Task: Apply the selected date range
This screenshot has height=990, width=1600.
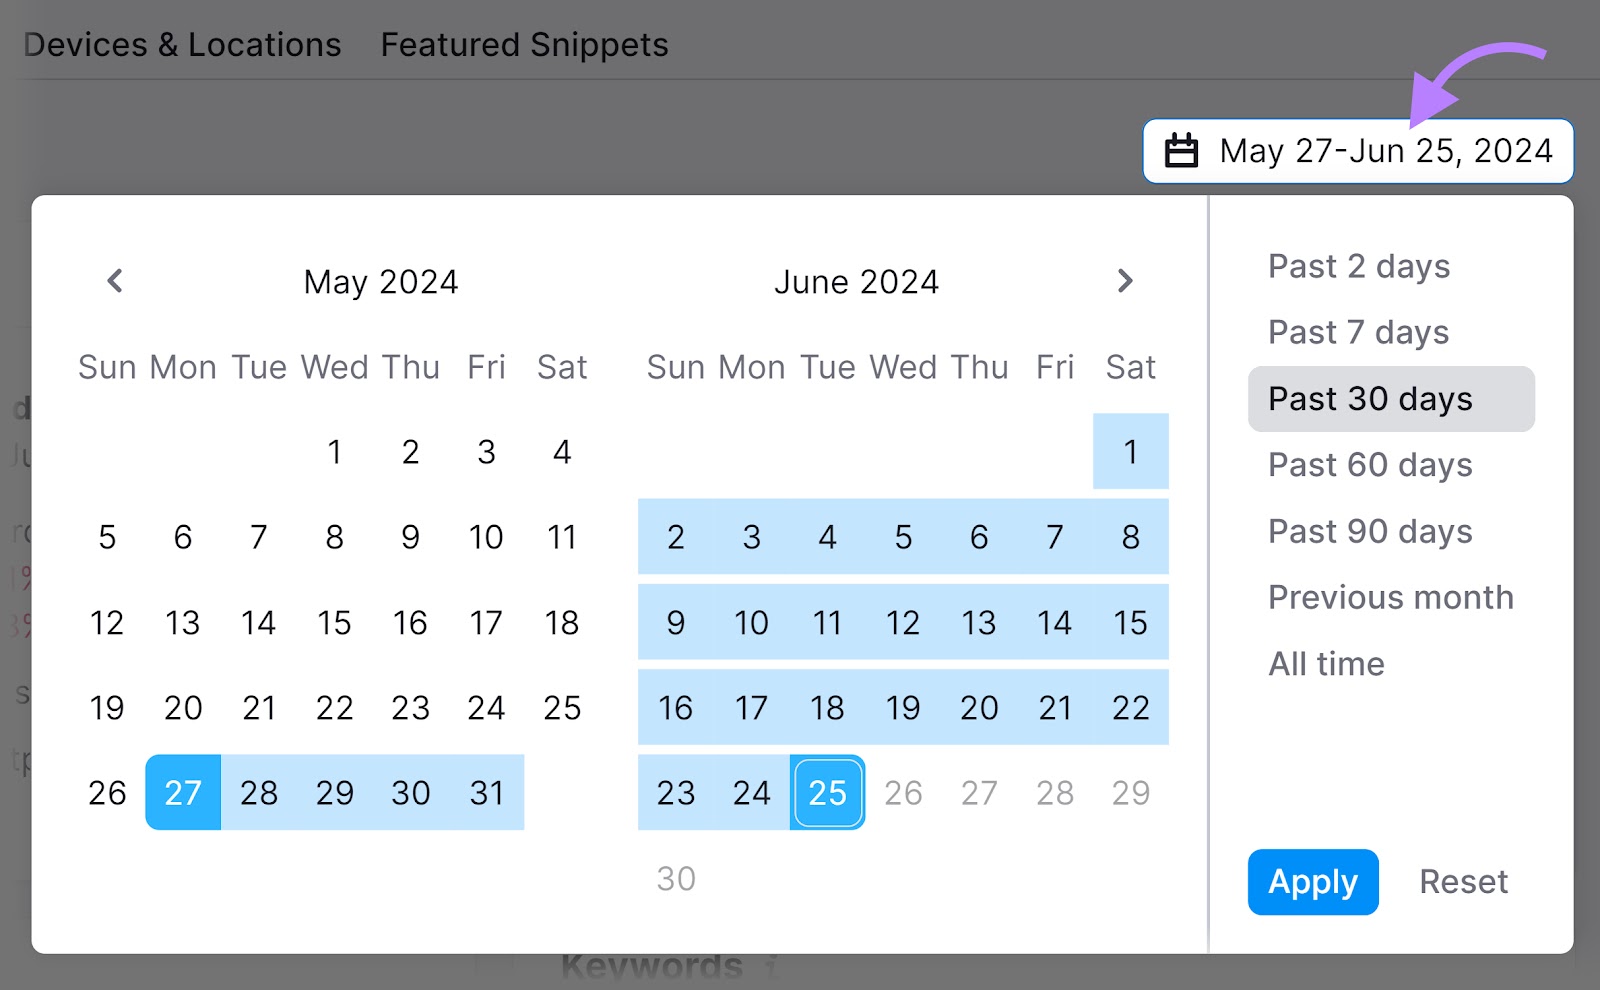Action: tap(1312, 881)
